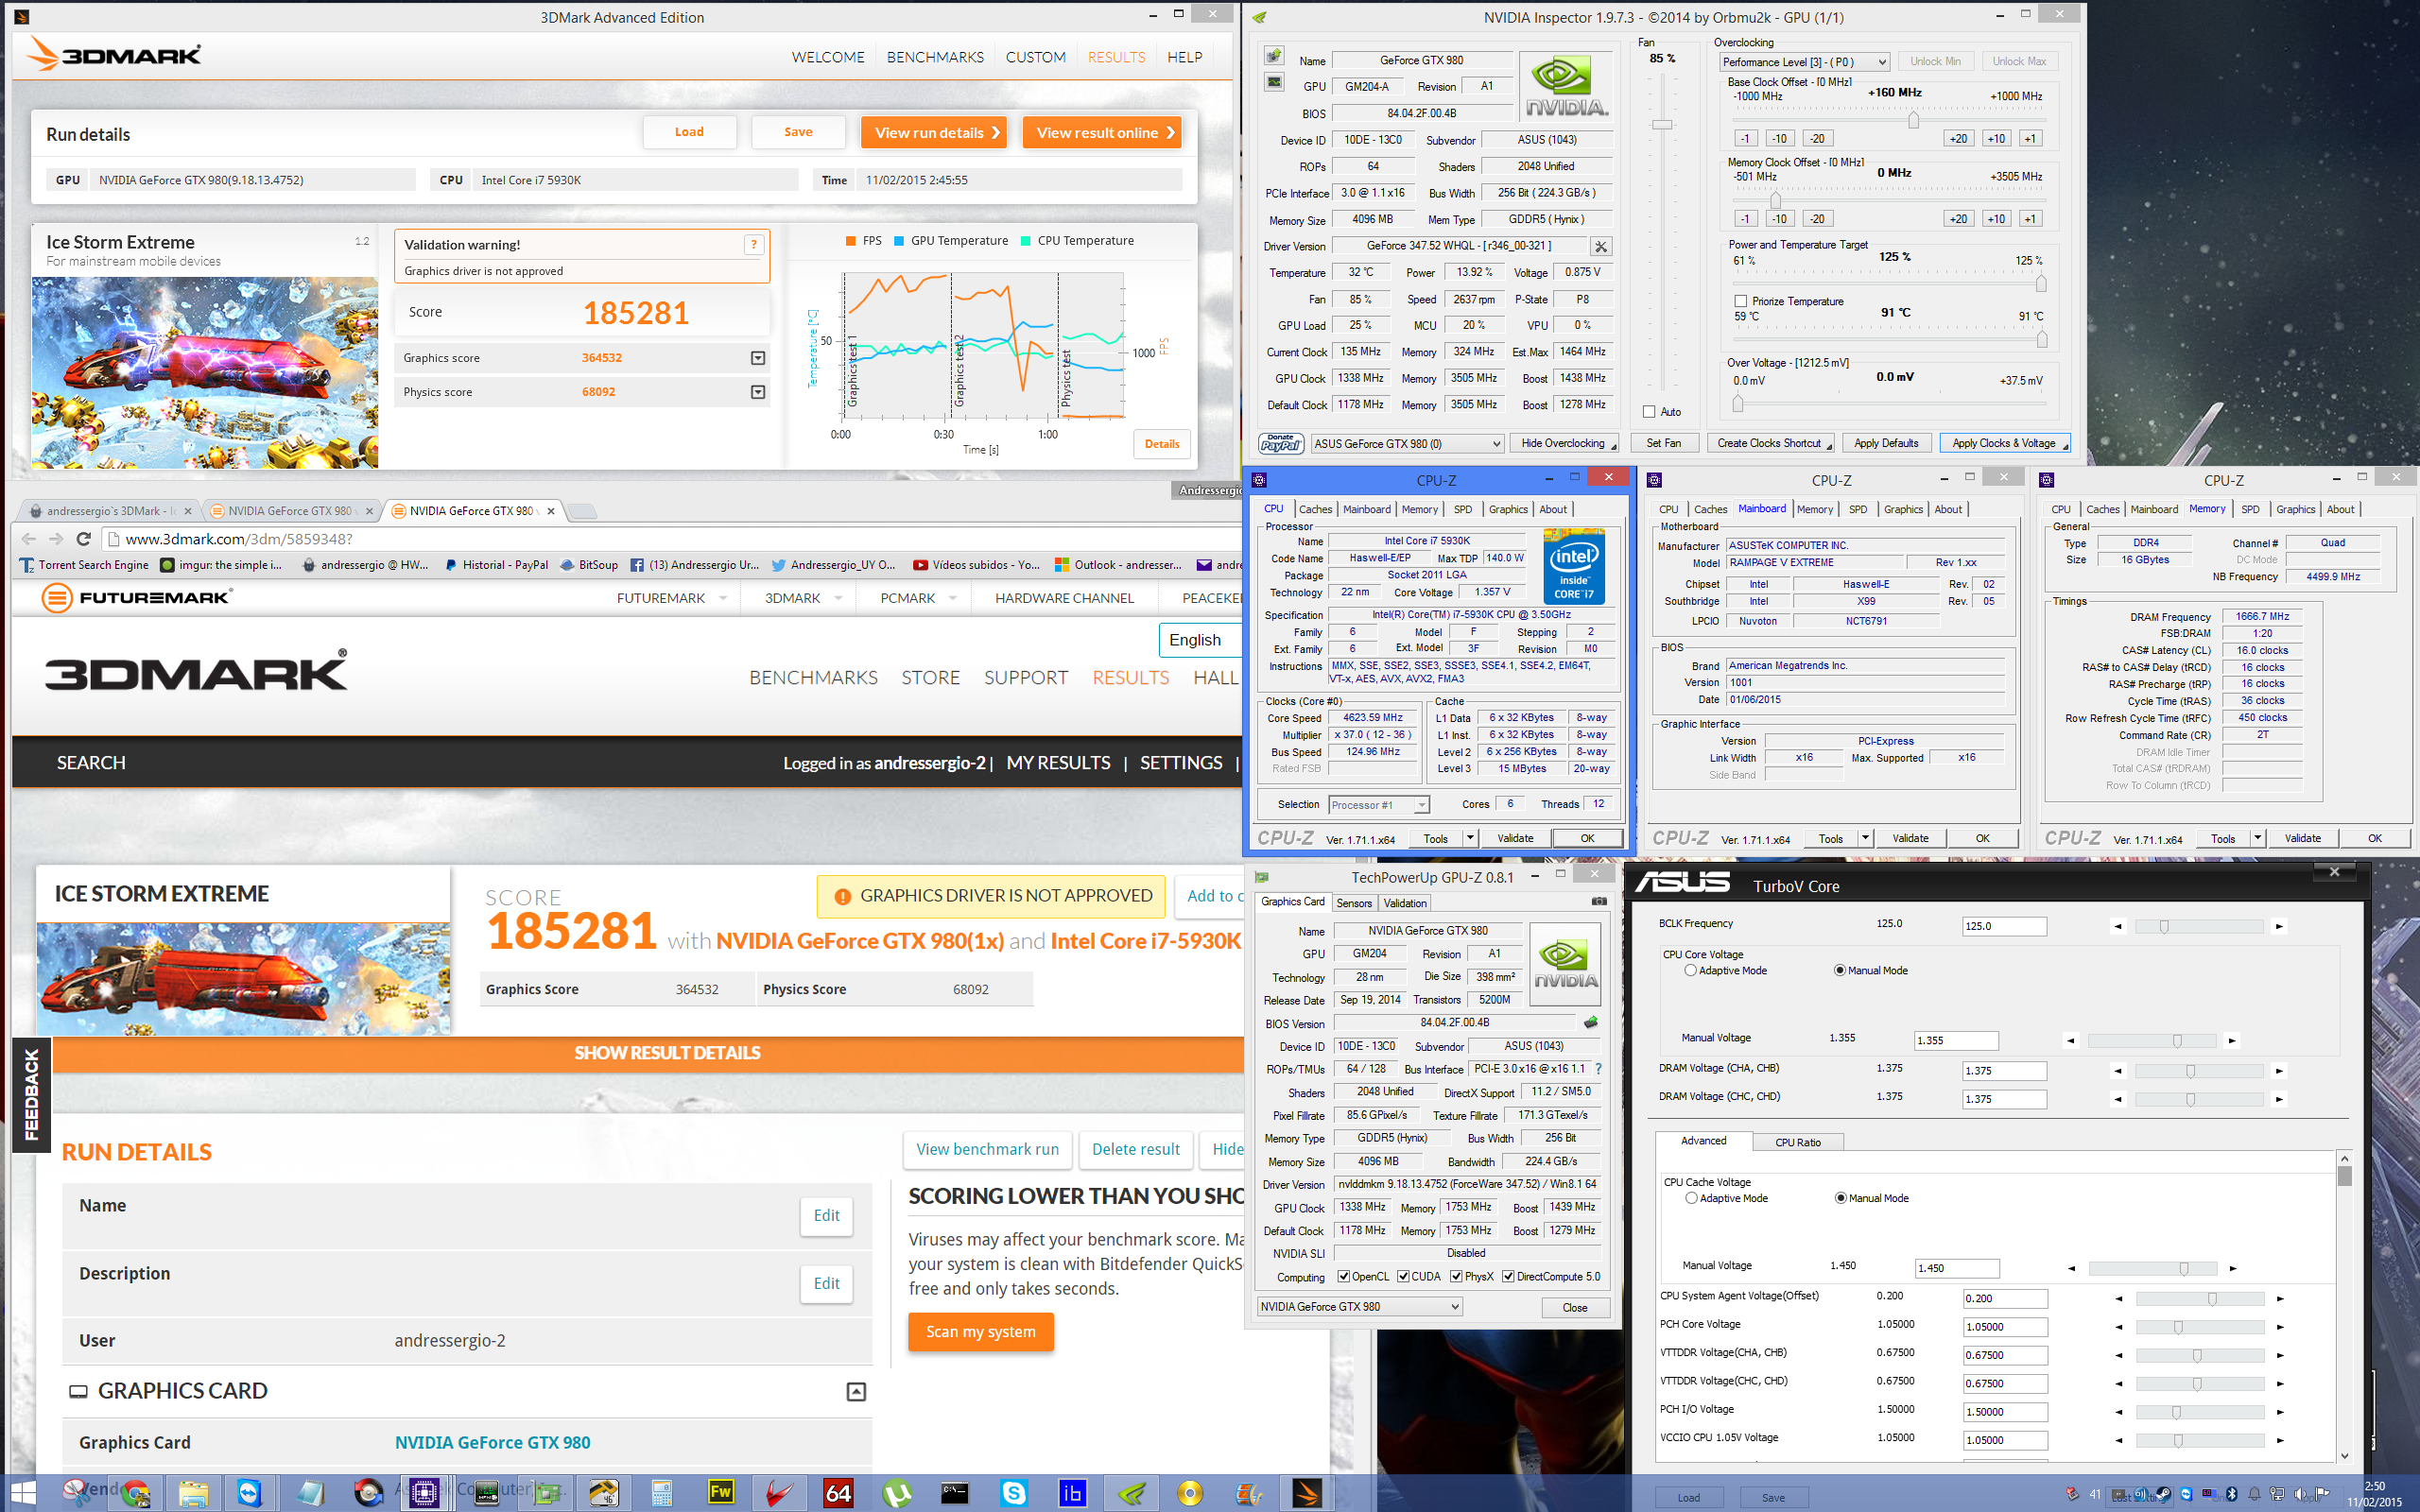Open the CPU-Z Processor #1 selection dropdown
Screen dimensions: 2420x1512
coord(1379,804)
